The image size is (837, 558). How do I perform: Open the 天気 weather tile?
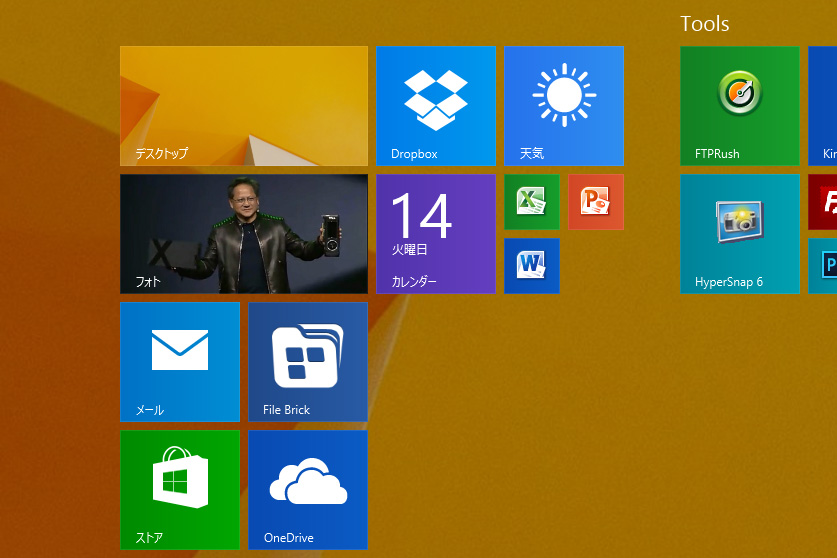point(564,106)
